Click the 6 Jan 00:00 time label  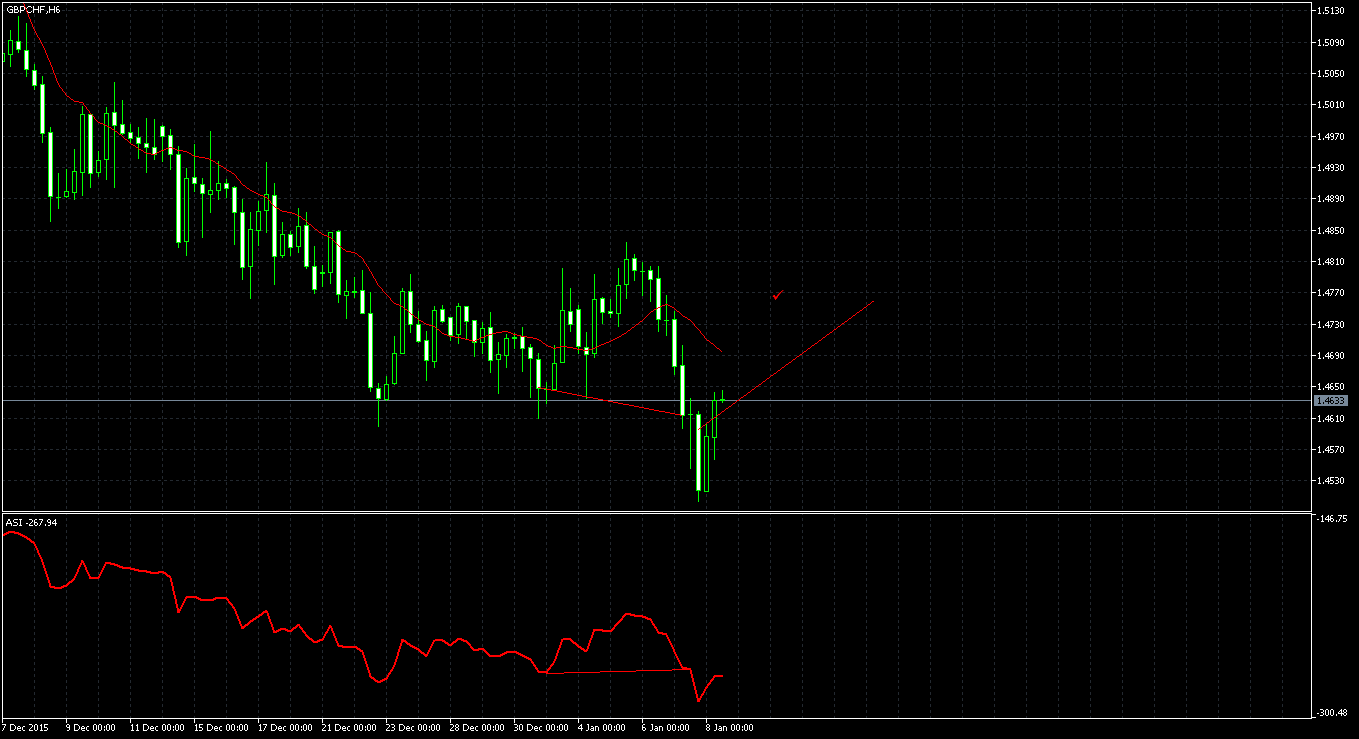coord(666,727)
